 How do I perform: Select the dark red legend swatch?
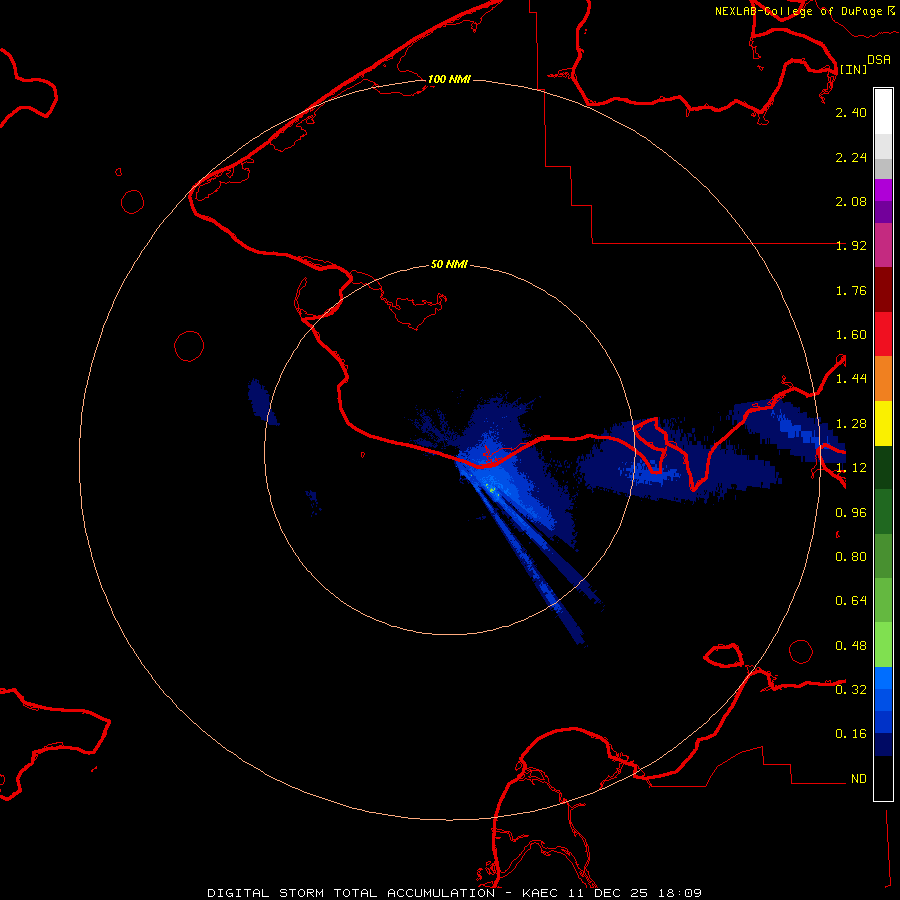coord(883,290)
